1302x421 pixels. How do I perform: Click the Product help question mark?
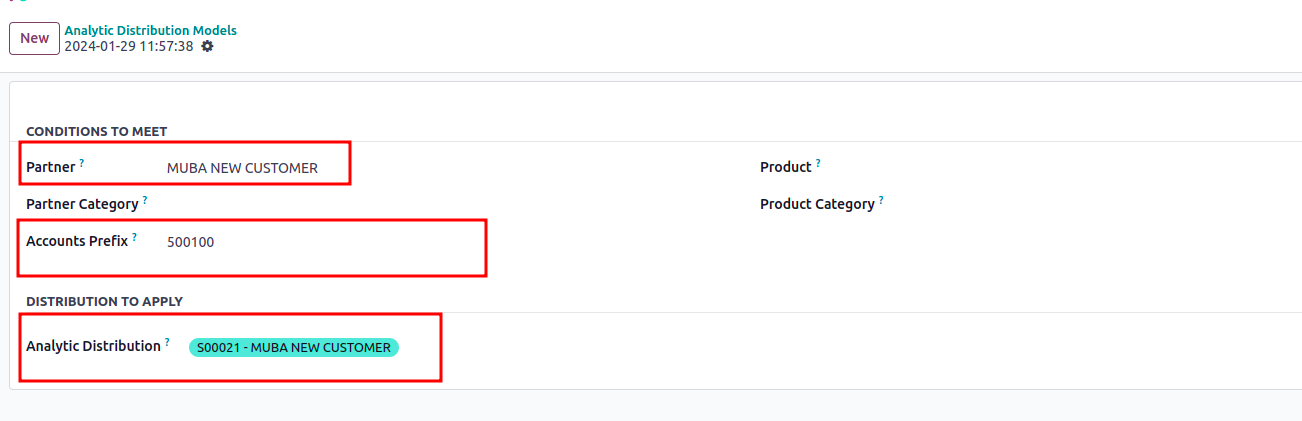click(x=818, y=163)
